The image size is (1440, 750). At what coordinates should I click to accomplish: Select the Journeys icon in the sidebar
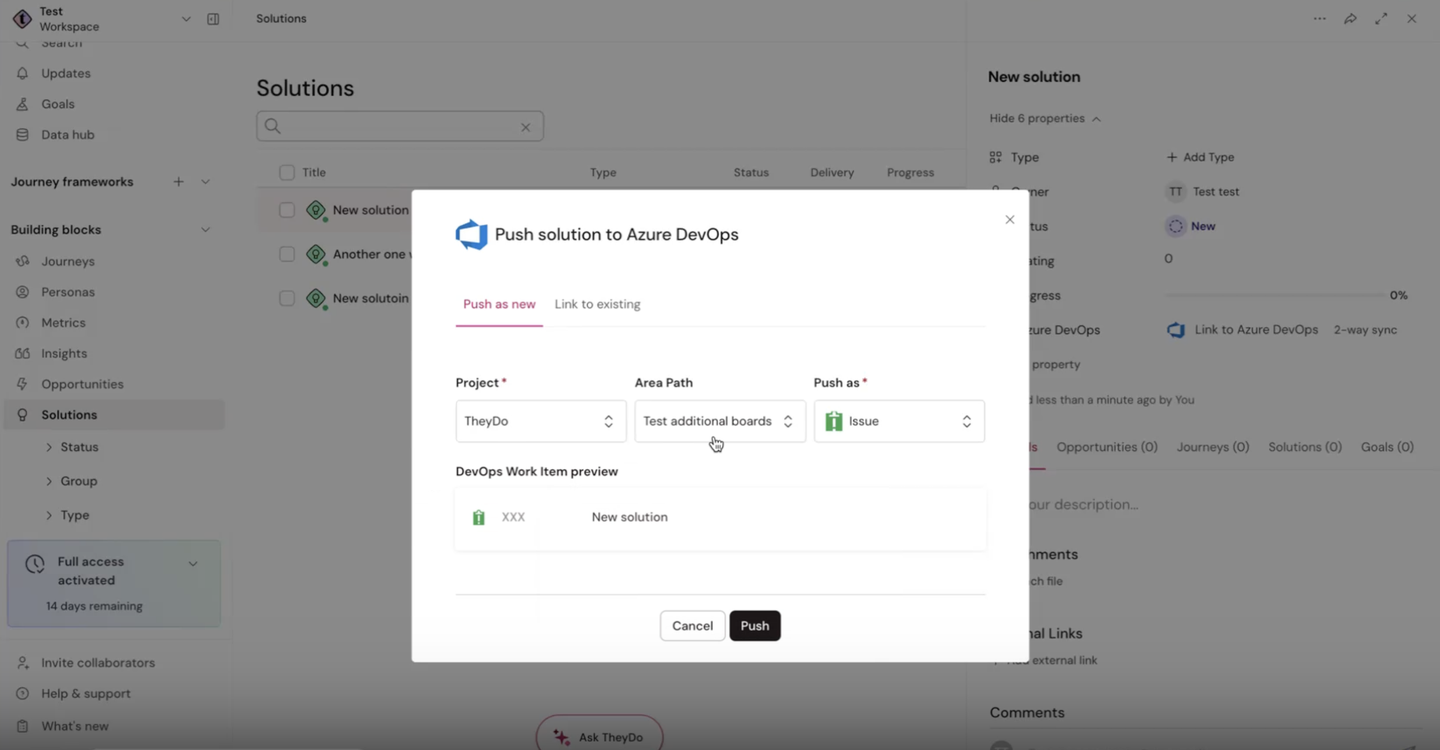click(x=22, y=261)
